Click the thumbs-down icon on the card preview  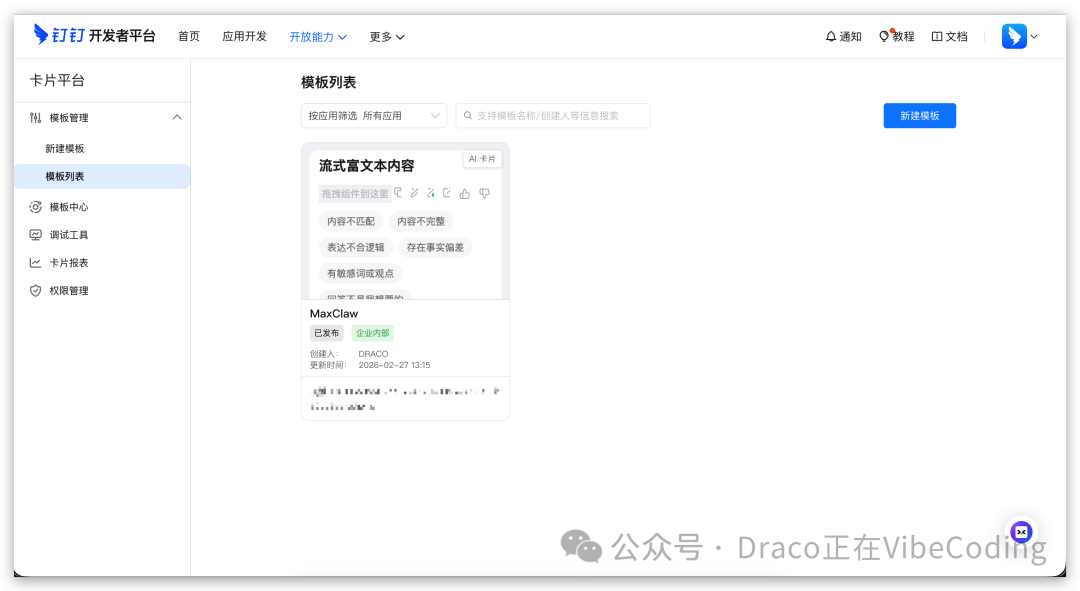click(x=484, y=193)
